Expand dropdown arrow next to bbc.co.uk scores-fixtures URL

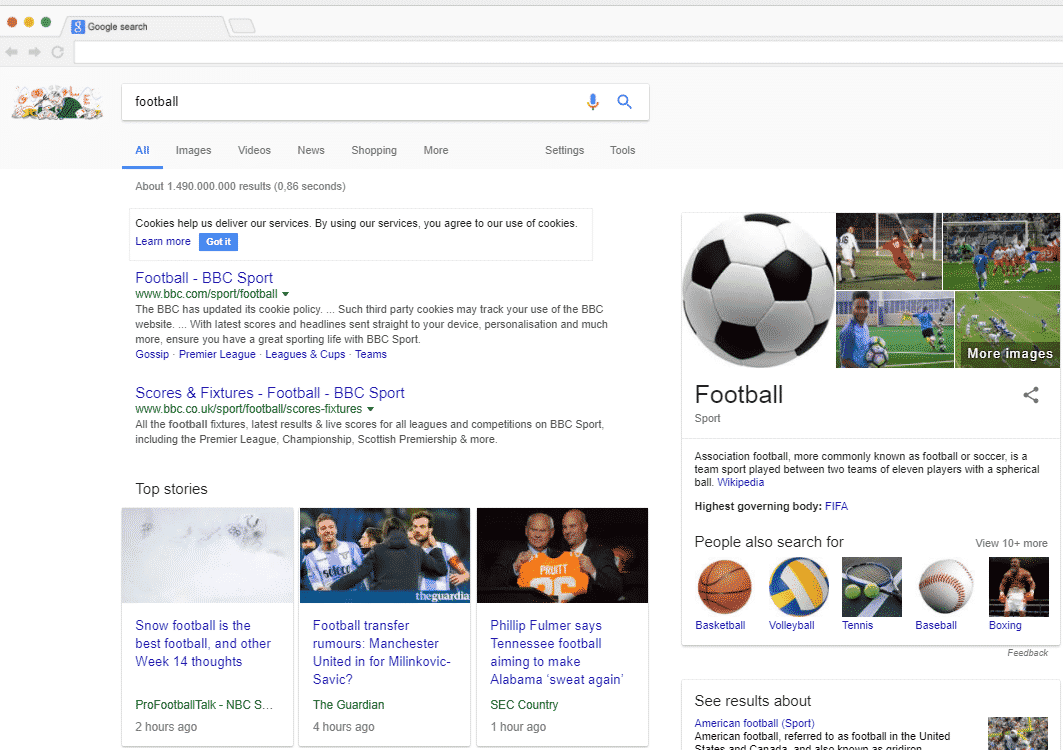pos(370,410)
